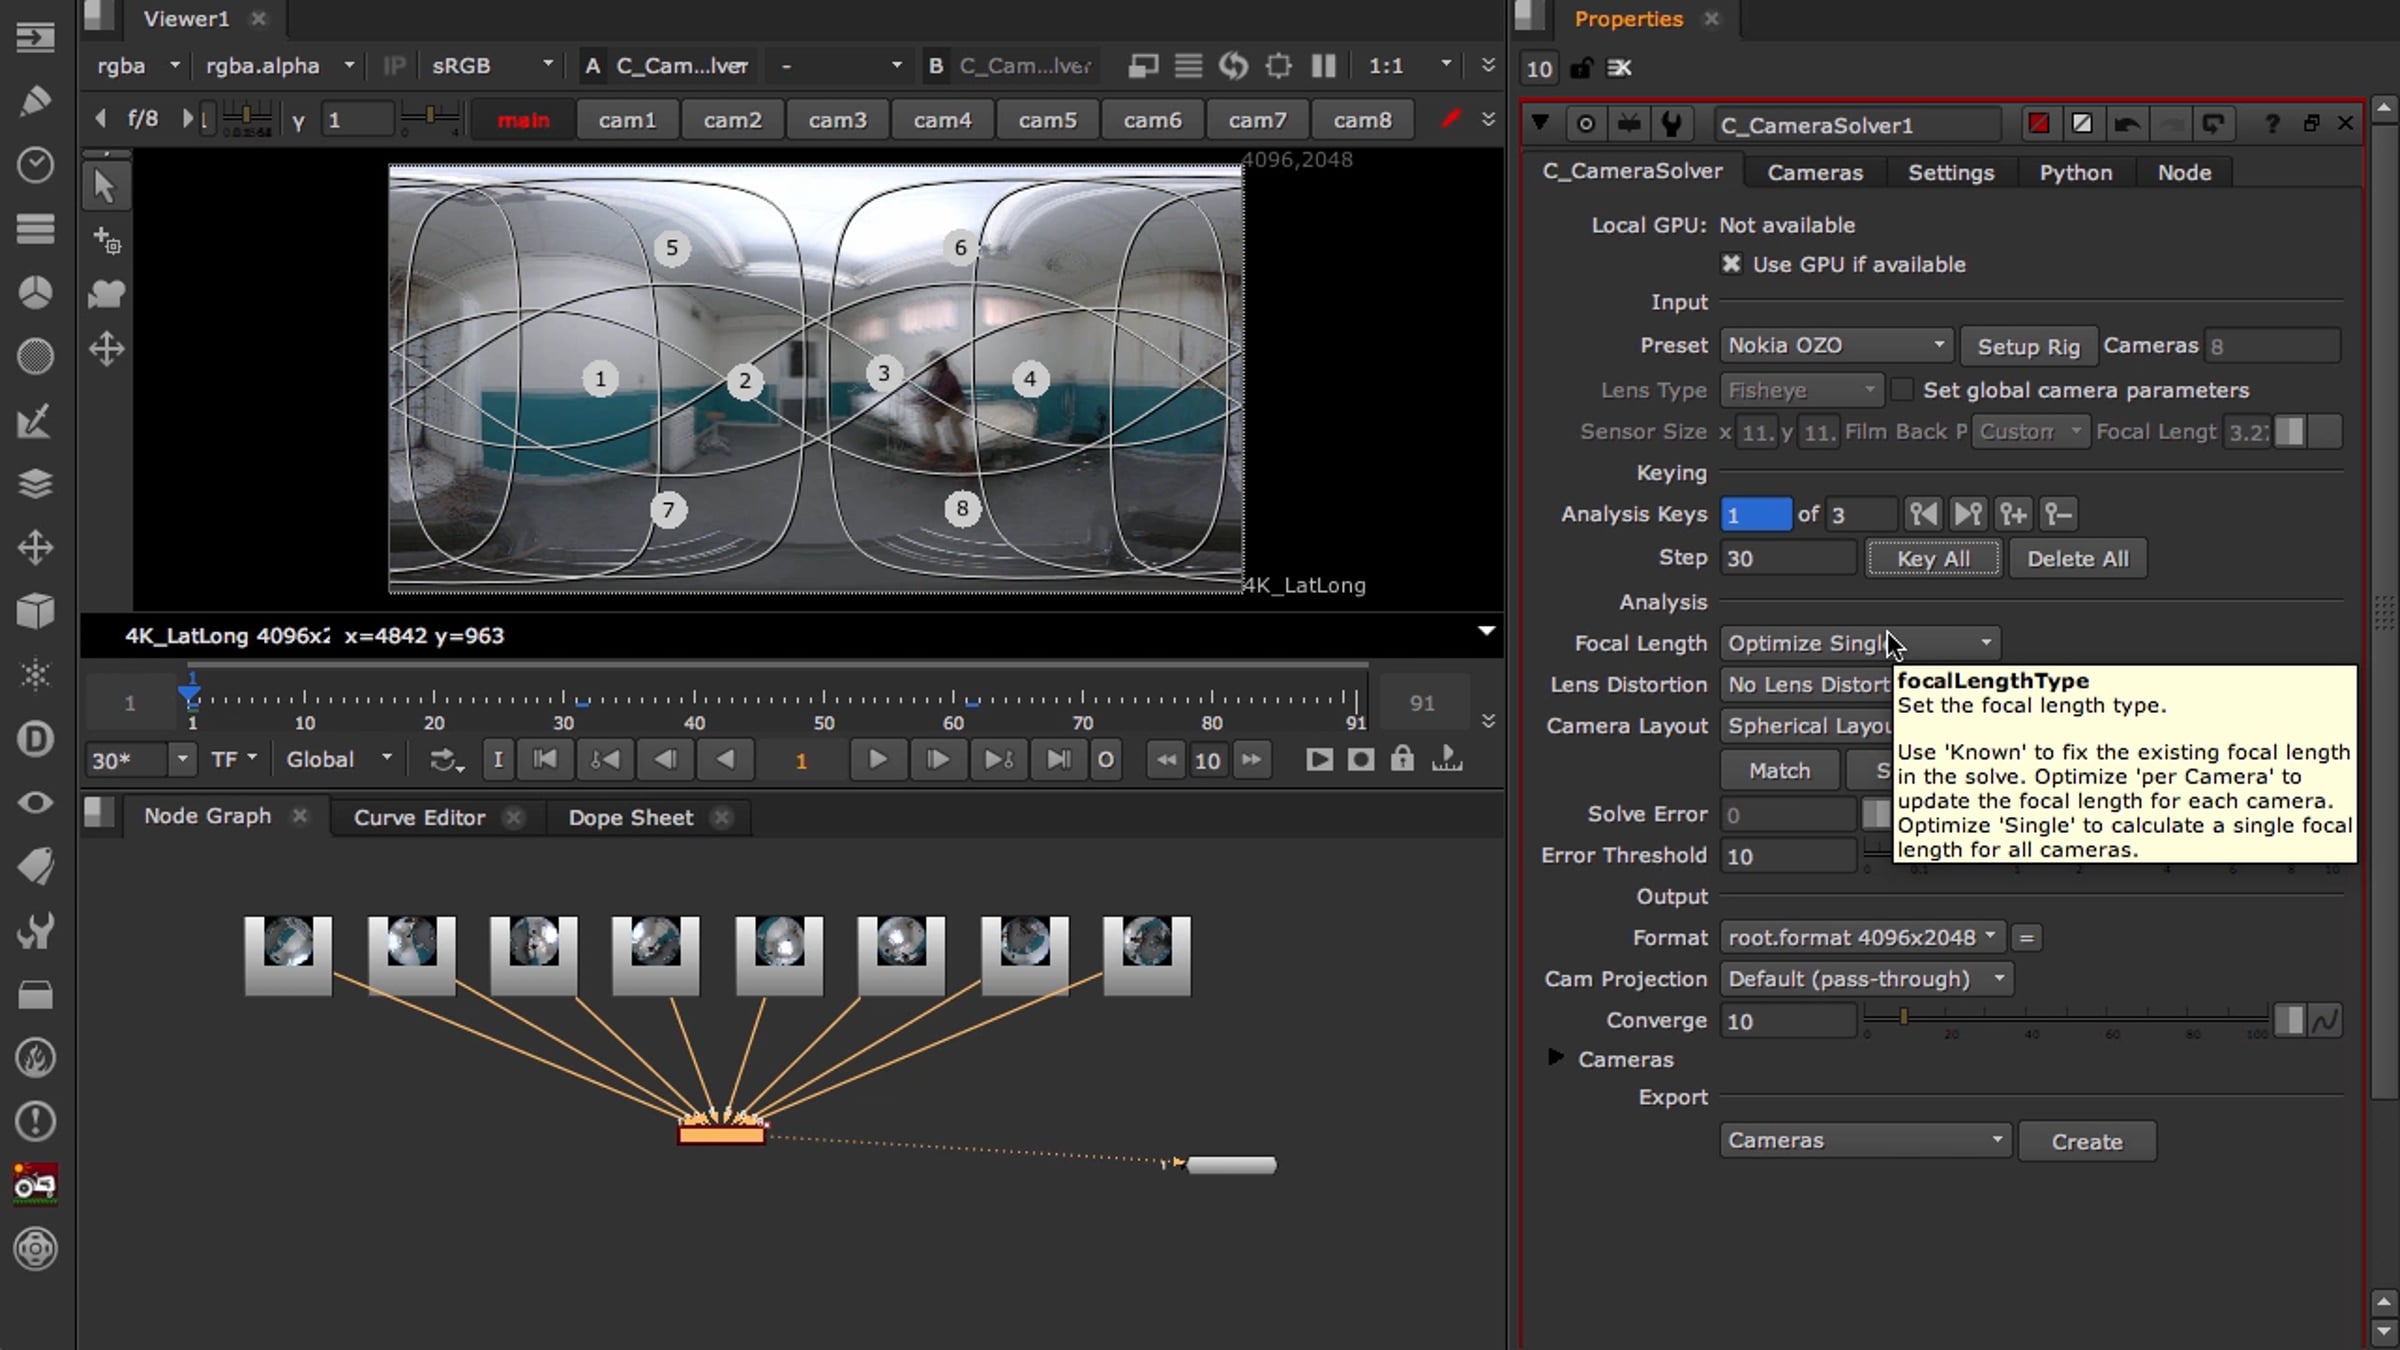Screen dimensions: 2400x1350
Task: Switch to the Settings tab
Action: point(1950,172)
